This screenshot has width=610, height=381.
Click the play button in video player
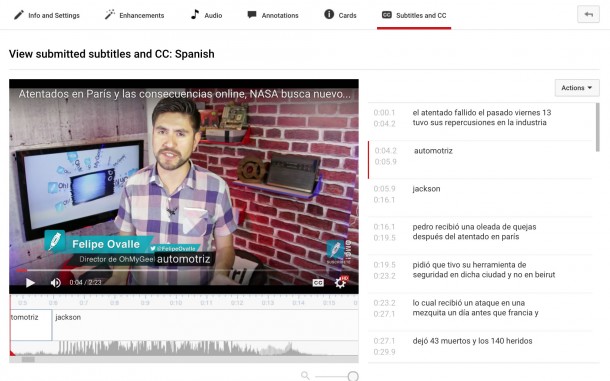click(x=30, y=283)
